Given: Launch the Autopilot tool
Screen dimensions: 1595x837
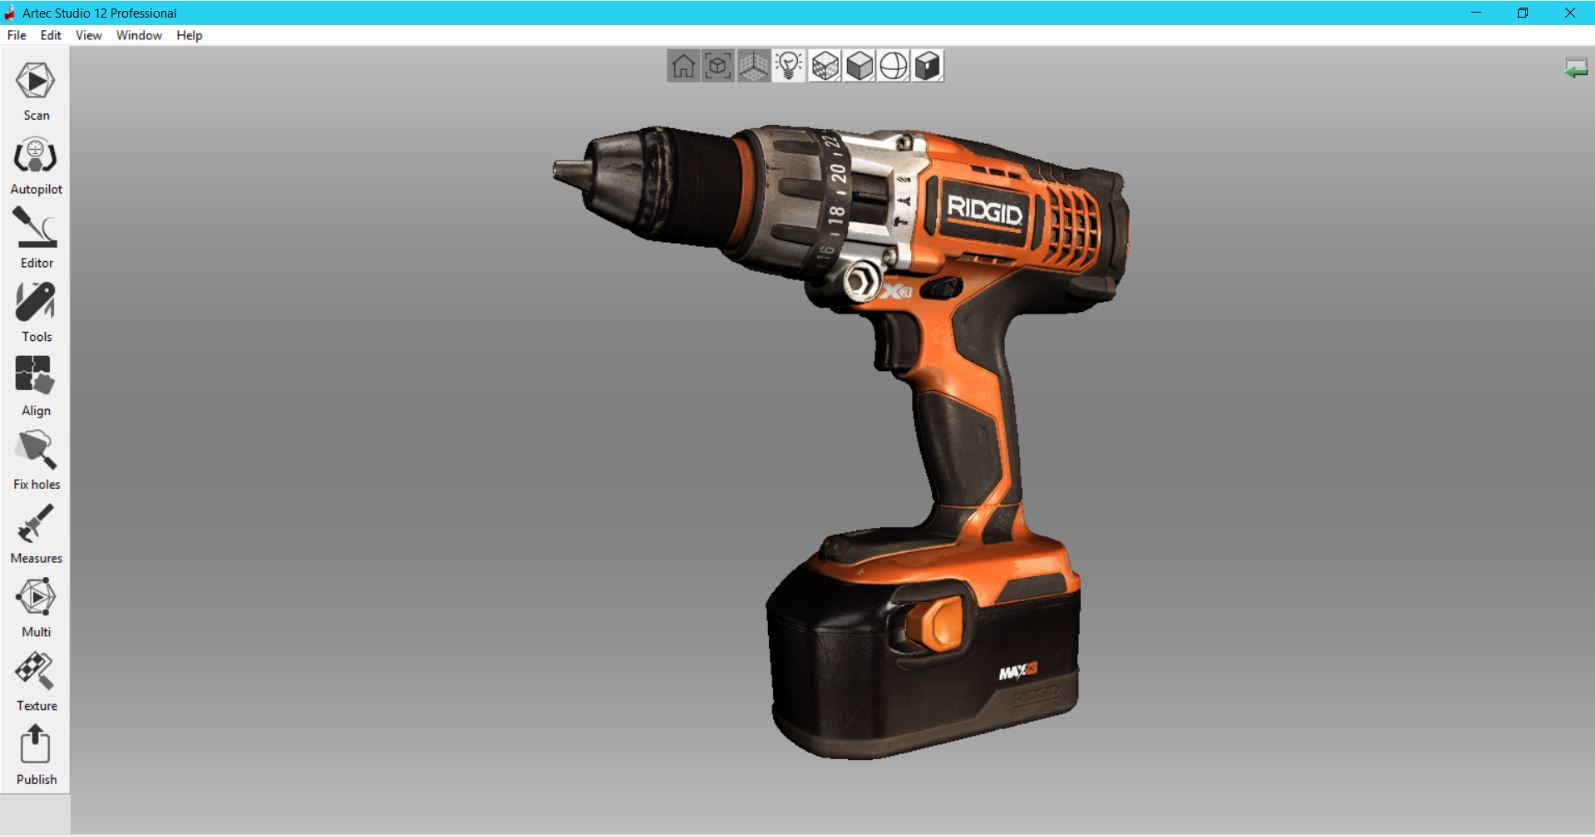Looking at the screenshot, I should (x=36, y=165).
